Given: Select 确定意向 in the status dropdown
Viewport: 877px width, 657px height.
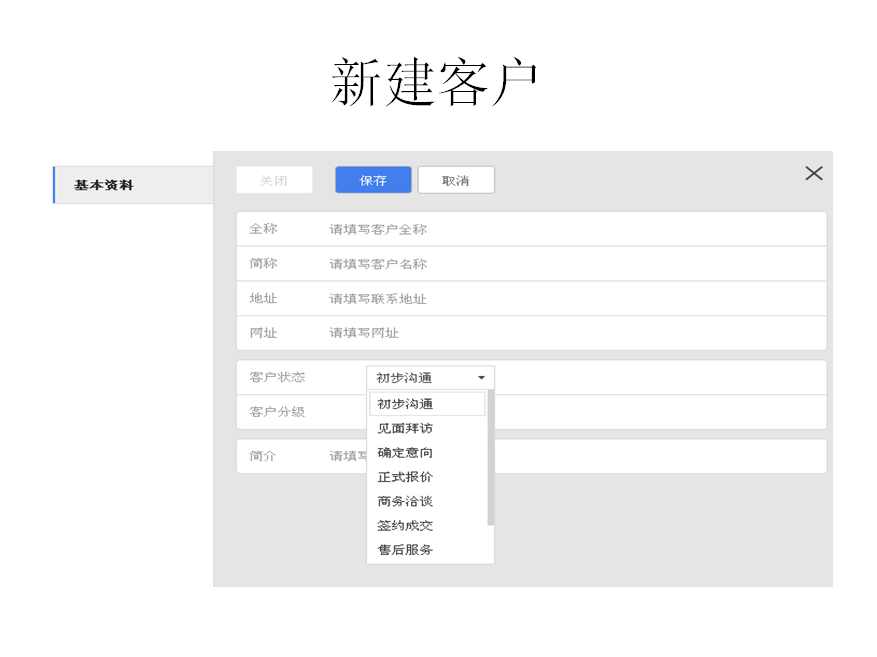Looking at the screenshot, I should 404,452.
